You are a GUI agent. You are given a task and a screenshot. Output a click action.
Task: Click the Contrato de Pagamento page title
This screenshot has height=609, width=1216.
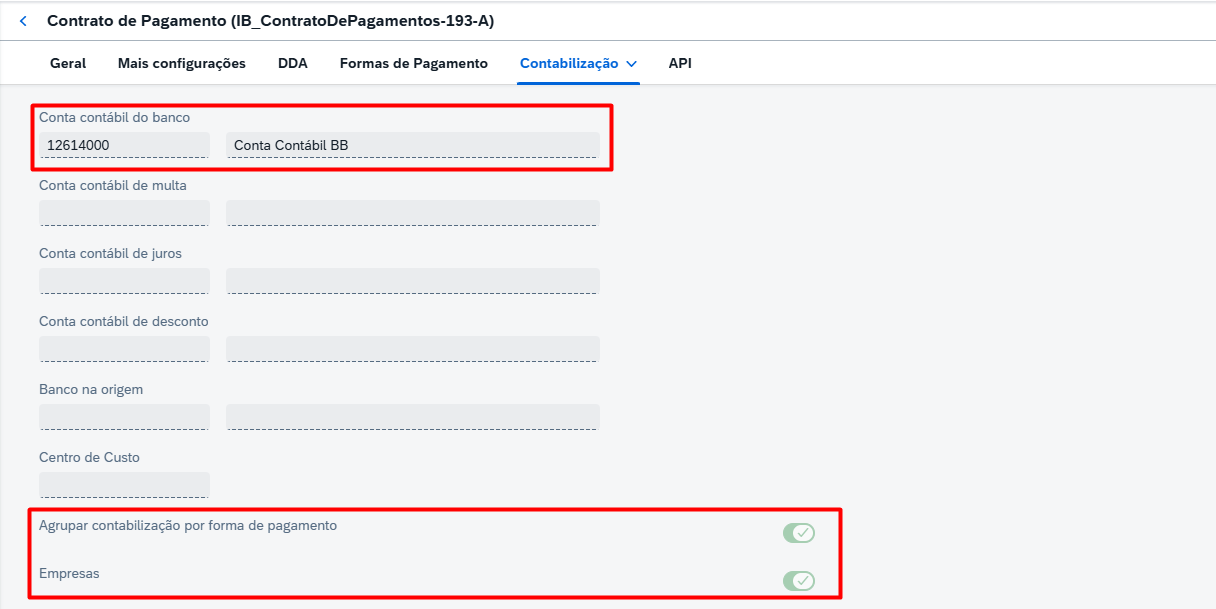pyautogui.click(x=270, y=21)
